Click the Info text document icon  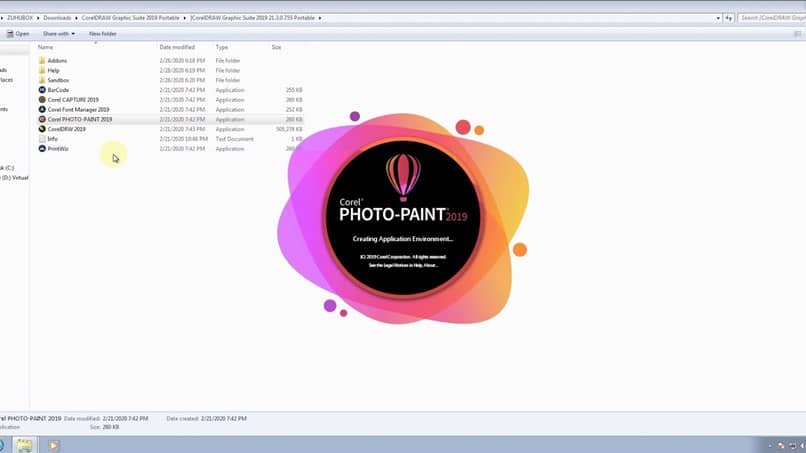(x=42, y=139)
